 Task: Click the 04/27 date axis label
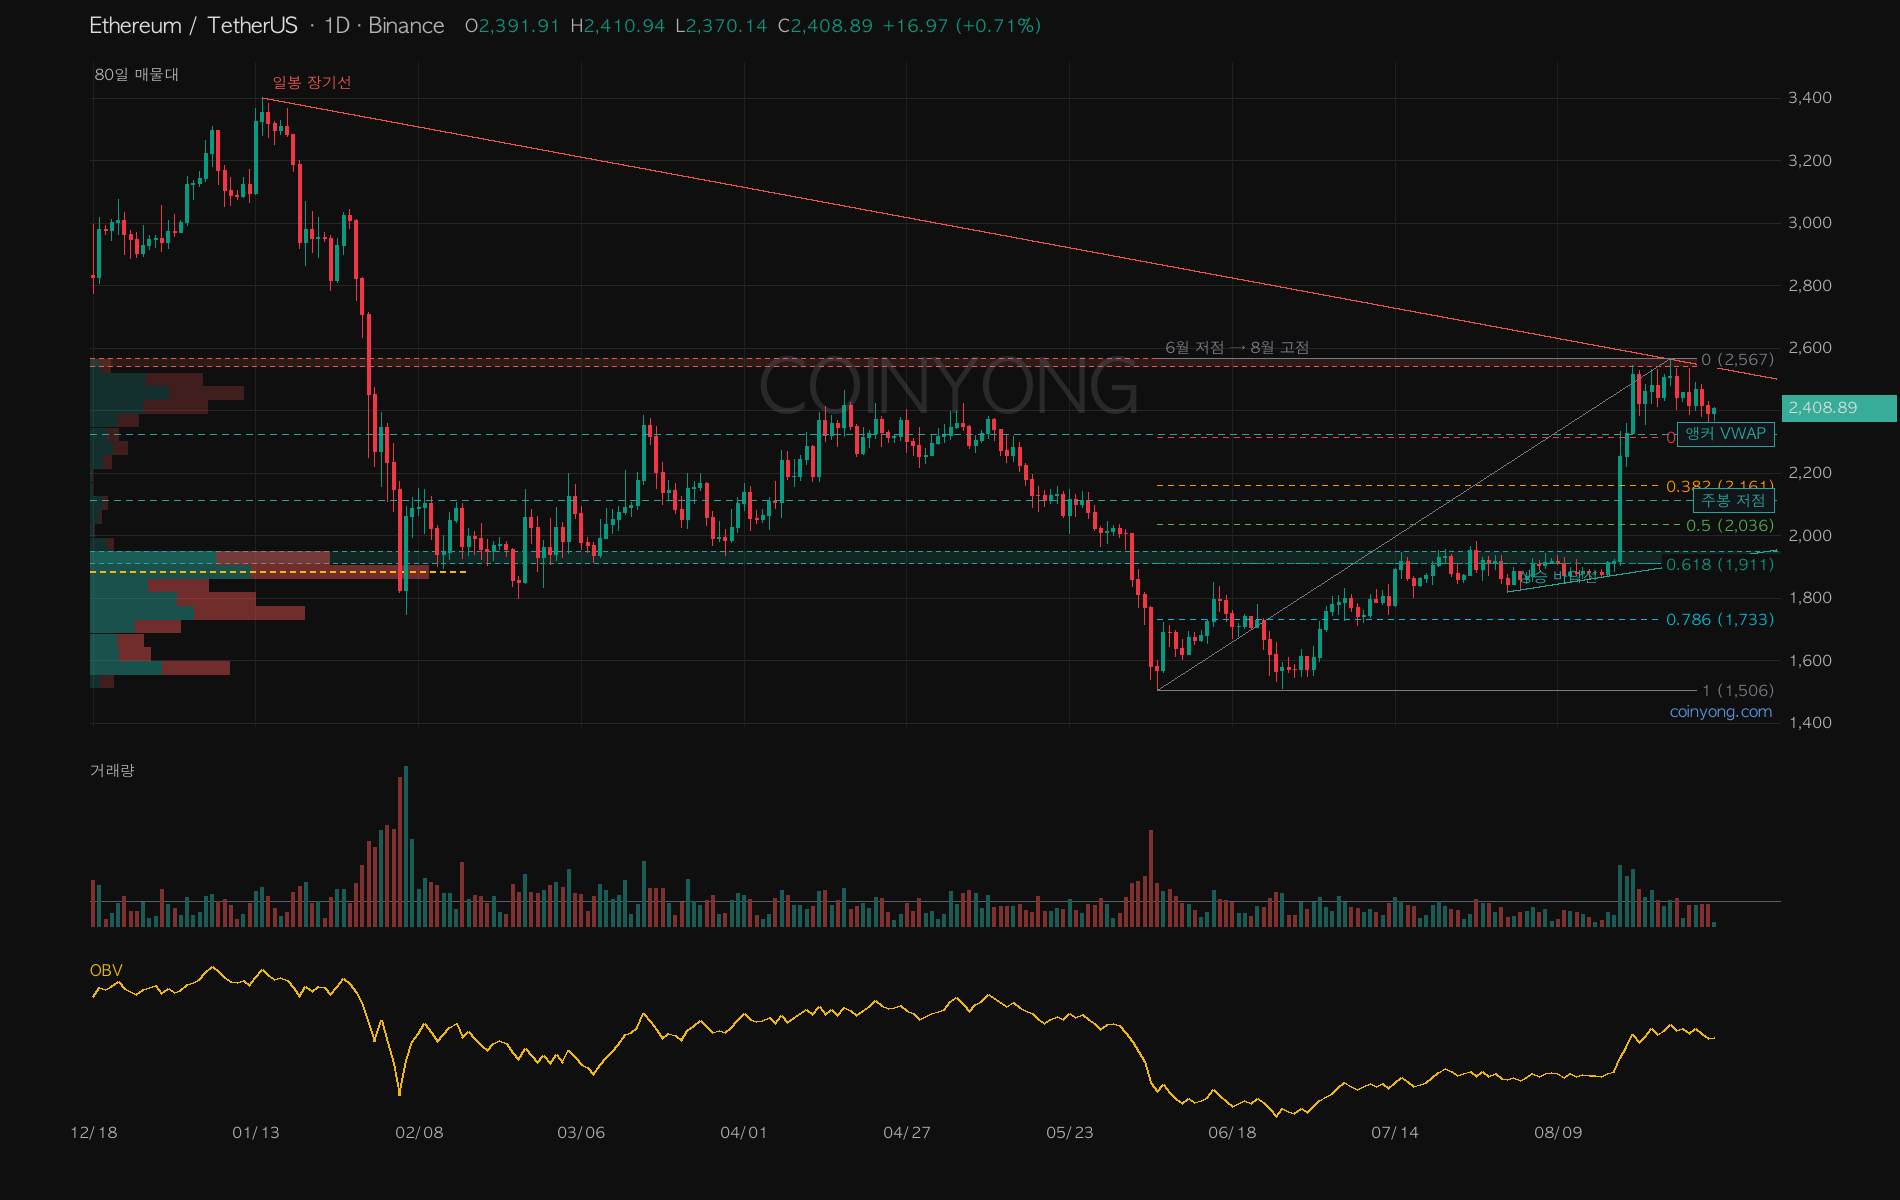coord(907,1133)
